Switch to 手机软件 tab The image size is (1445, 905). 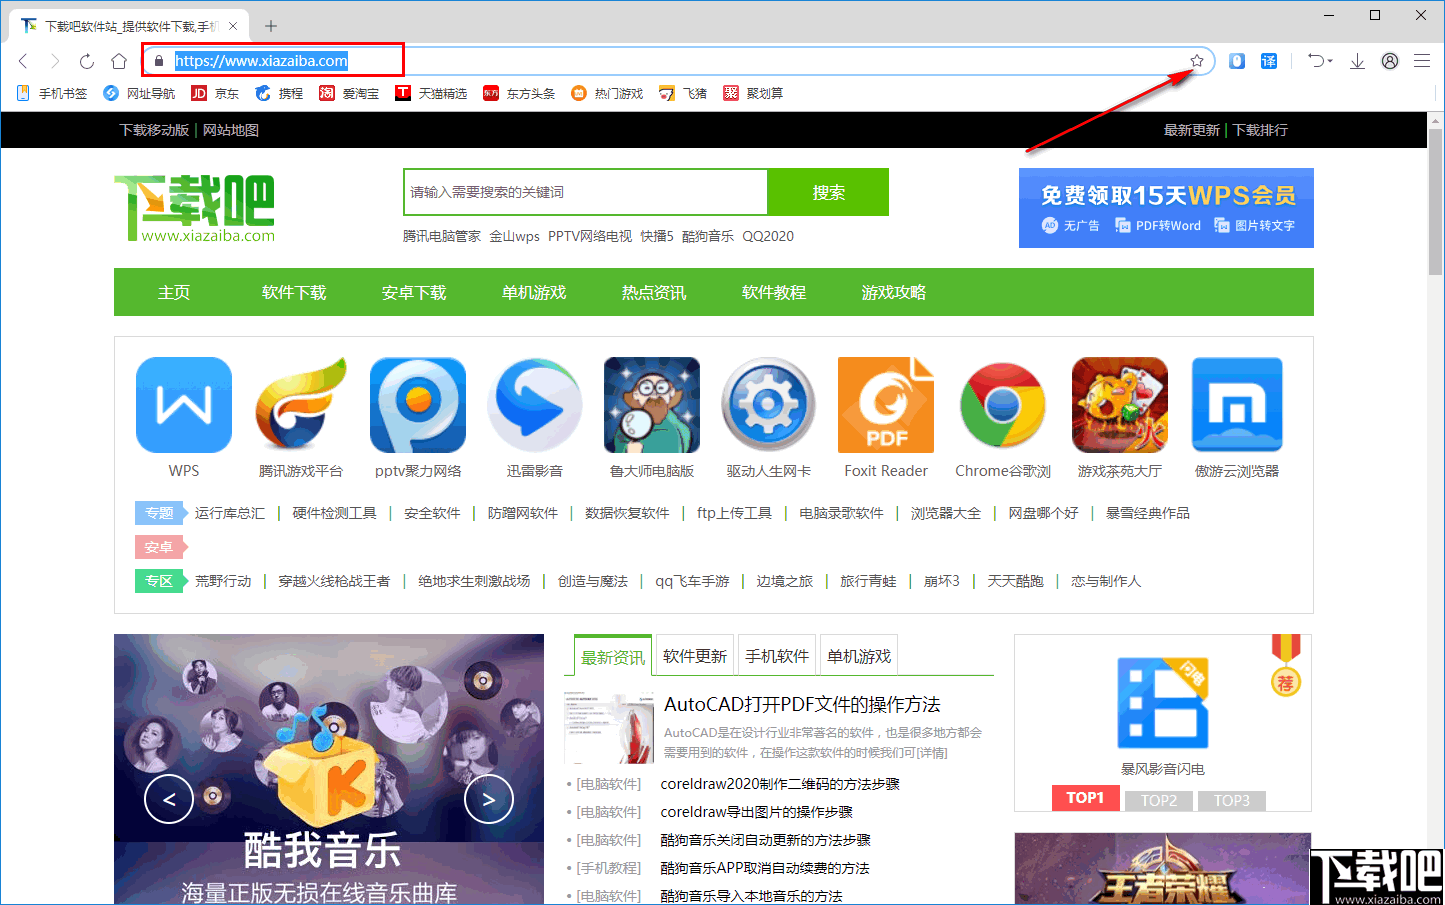tap(777, 656)
